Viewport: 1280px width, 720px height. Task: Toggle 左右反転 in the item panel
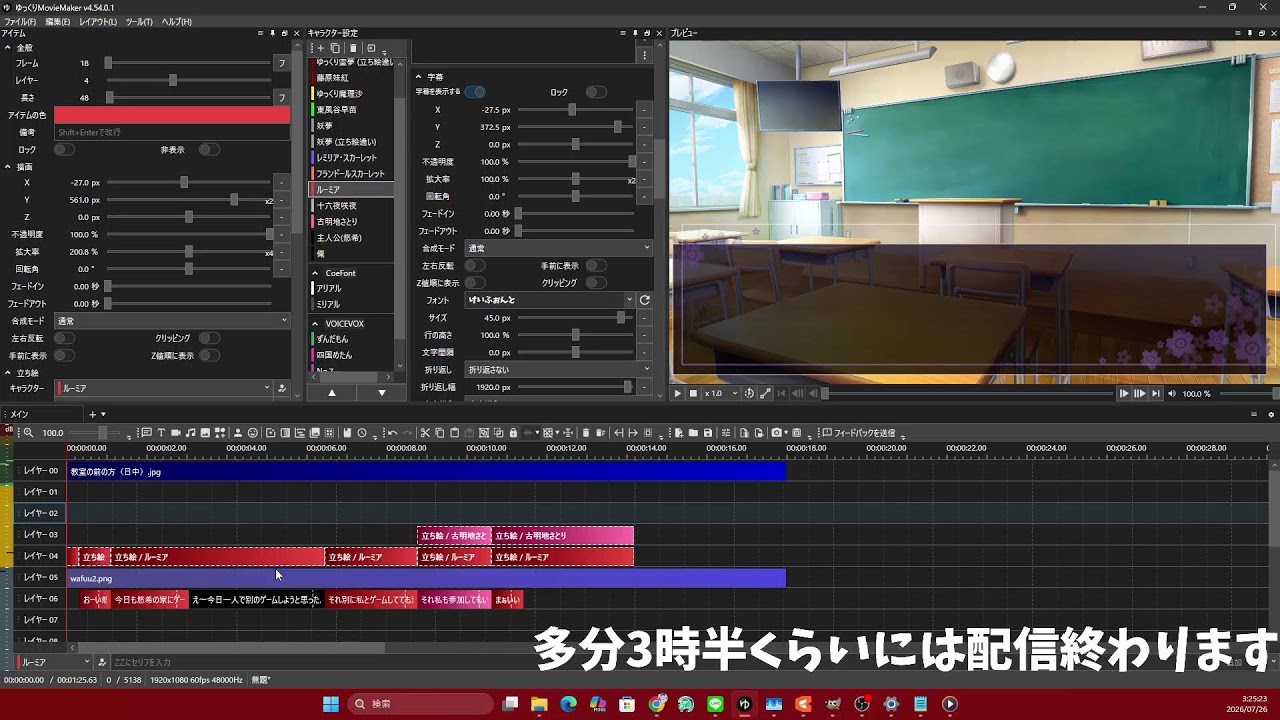pos(64,338)
